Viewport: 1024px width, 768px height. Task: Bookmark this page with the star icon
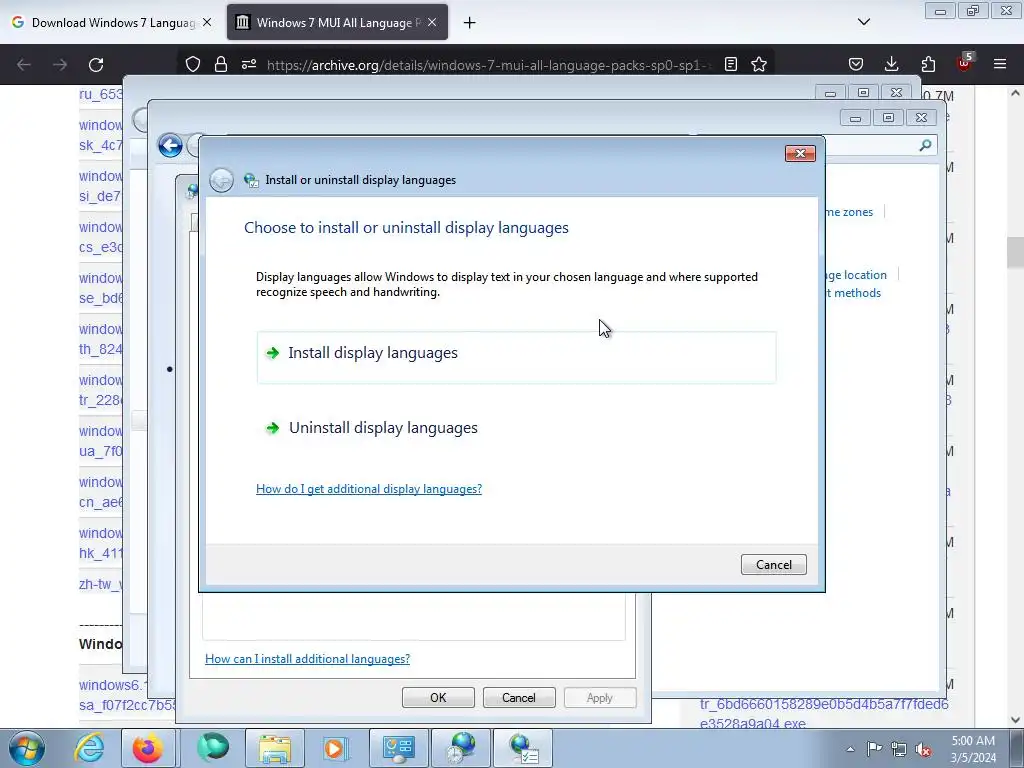tap(759, 64)
